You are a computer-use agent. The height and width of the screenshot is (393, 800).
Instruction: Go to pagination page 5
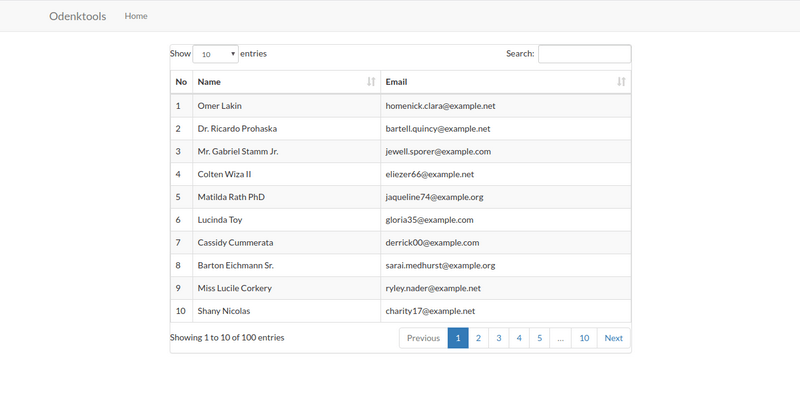coord(539,338)
